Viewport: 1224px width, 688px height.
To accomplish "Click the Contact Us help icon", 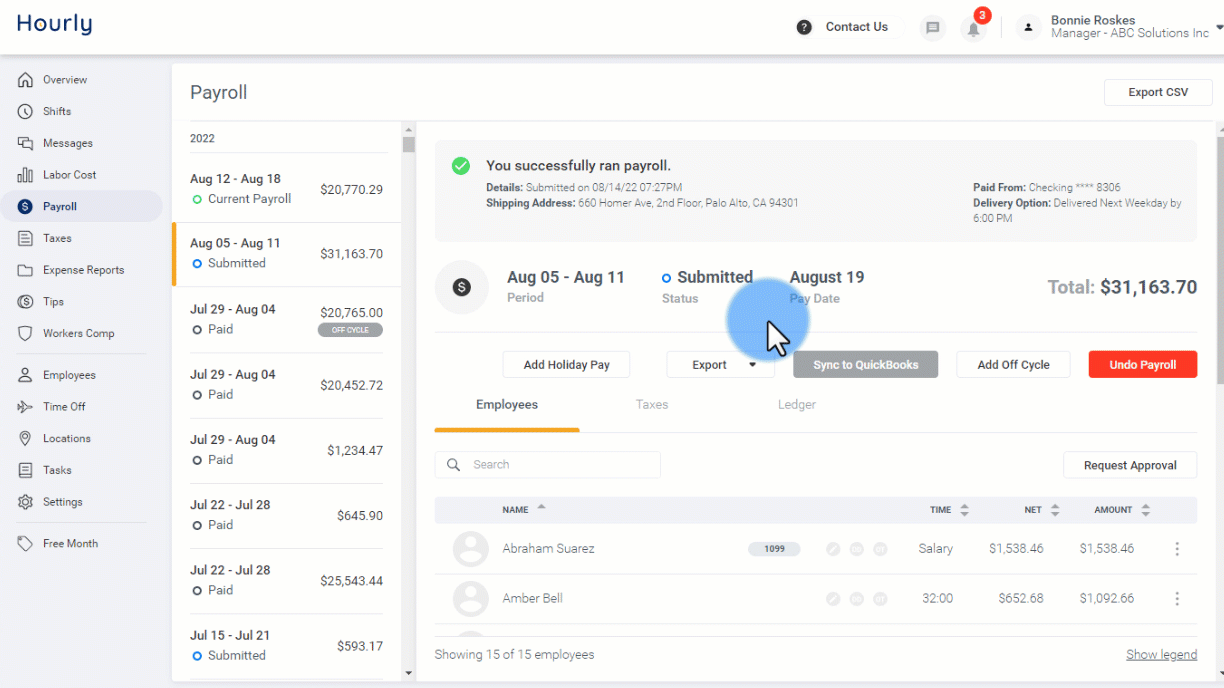I will click(804, 27).
